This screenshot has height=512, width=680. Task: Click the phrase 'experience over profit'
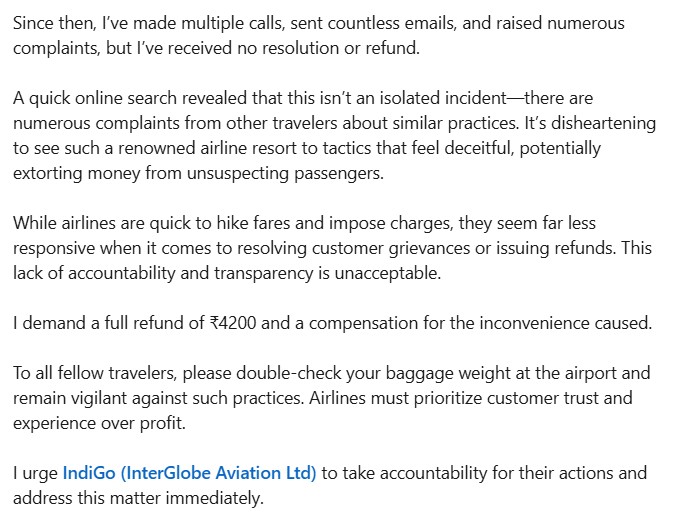coord(99,423)
